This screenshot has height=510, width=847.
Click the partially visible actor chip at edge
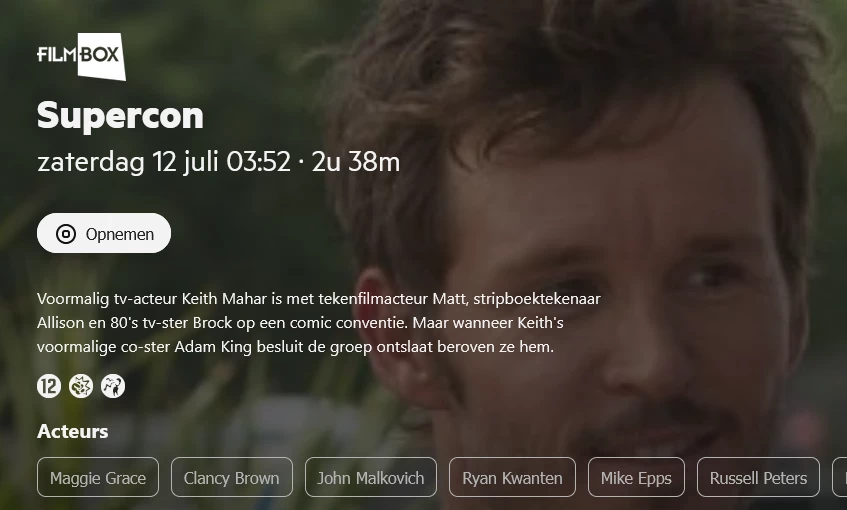[840, 477]
